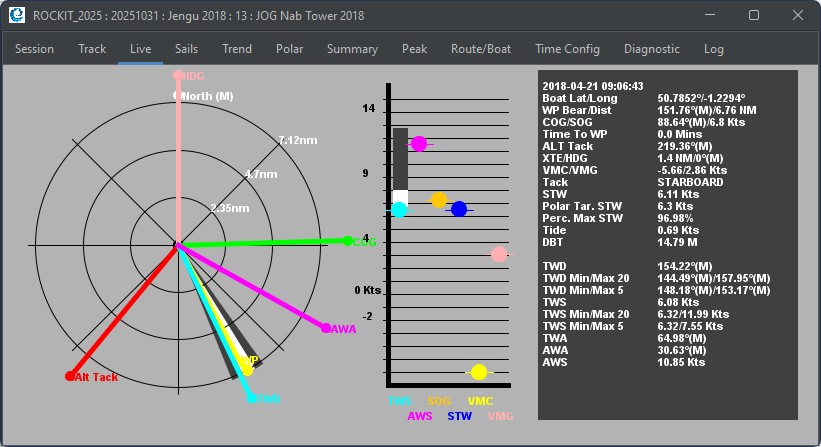The width and height of the screenshot is (821, 447).
Task: Go to the Polar tab
Action: pyautogui.click(x=289, y=49)
